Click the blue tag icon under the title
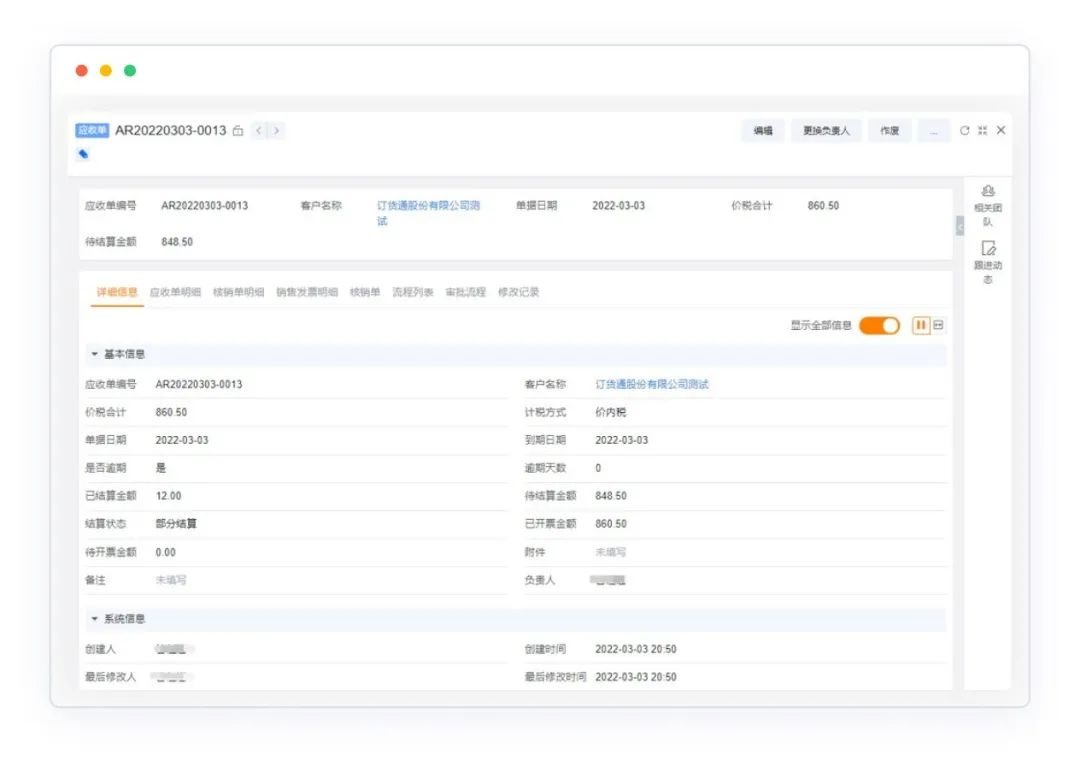Viewport: 1080px width, 766px height. [x=83, y=154]
